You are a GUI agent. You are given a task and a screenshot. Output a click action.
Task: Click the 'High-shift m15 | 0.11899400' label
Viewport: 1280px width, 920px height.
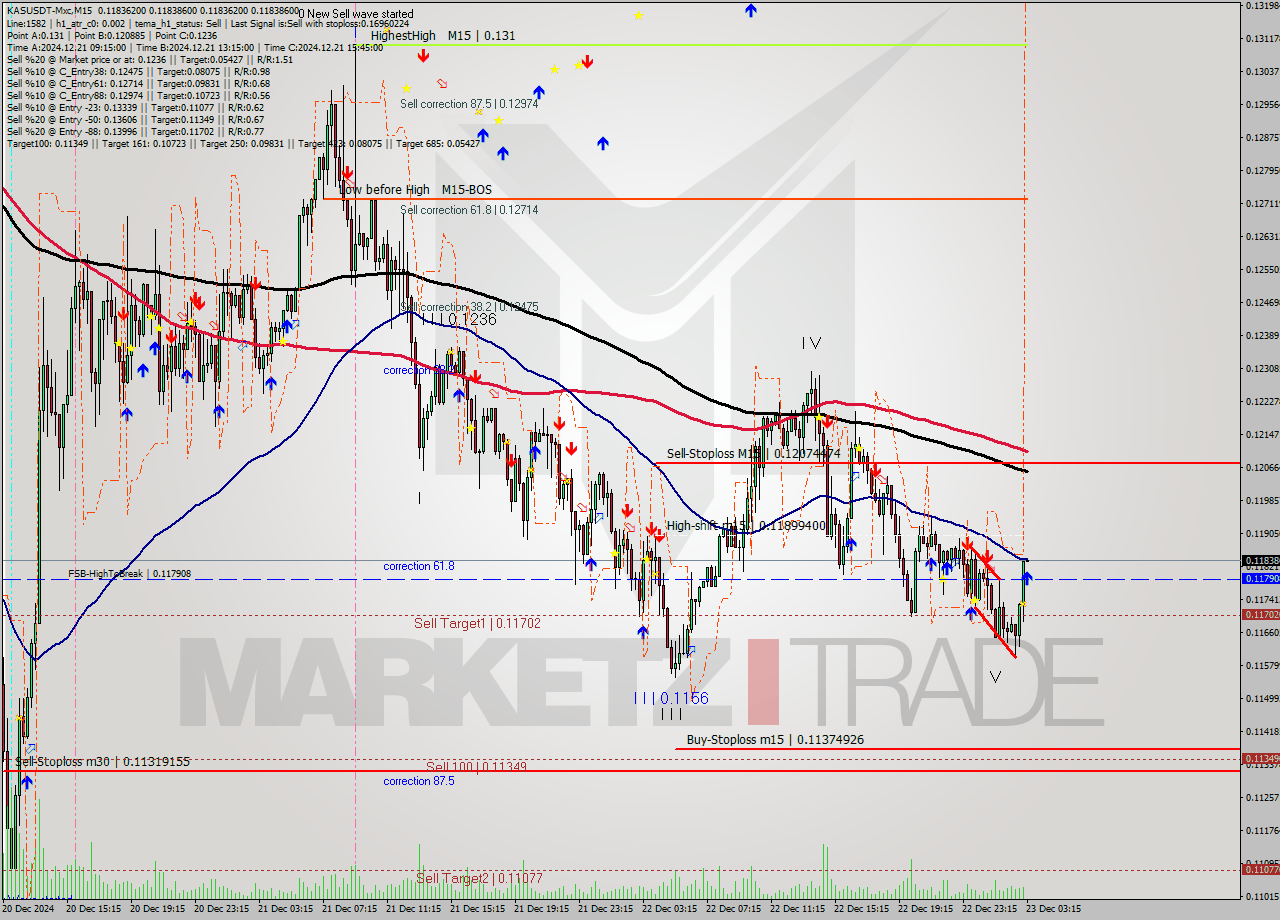tap(746, 525)
